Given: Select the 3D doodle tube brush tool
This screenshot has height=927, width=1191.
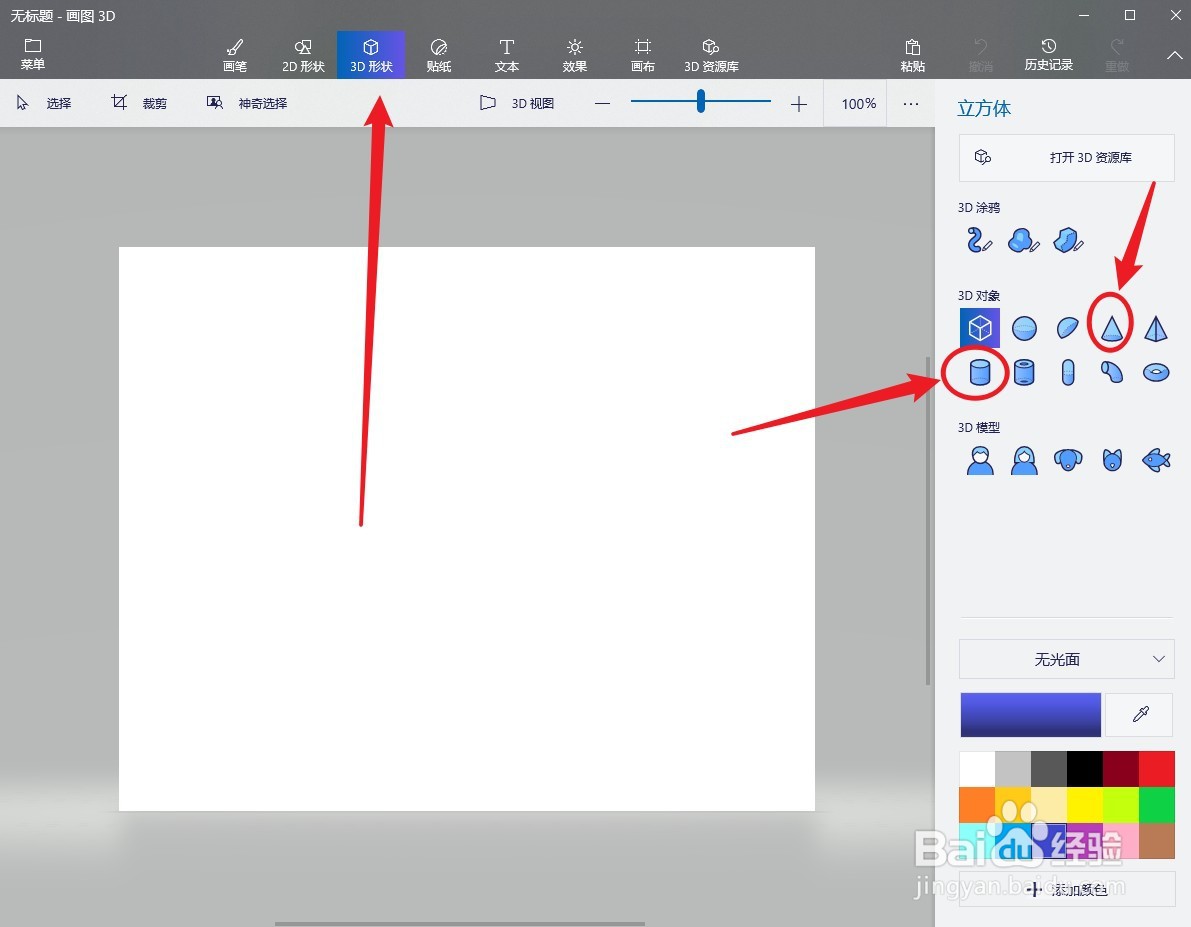Looking at the screenshot, I should point(980,240).
